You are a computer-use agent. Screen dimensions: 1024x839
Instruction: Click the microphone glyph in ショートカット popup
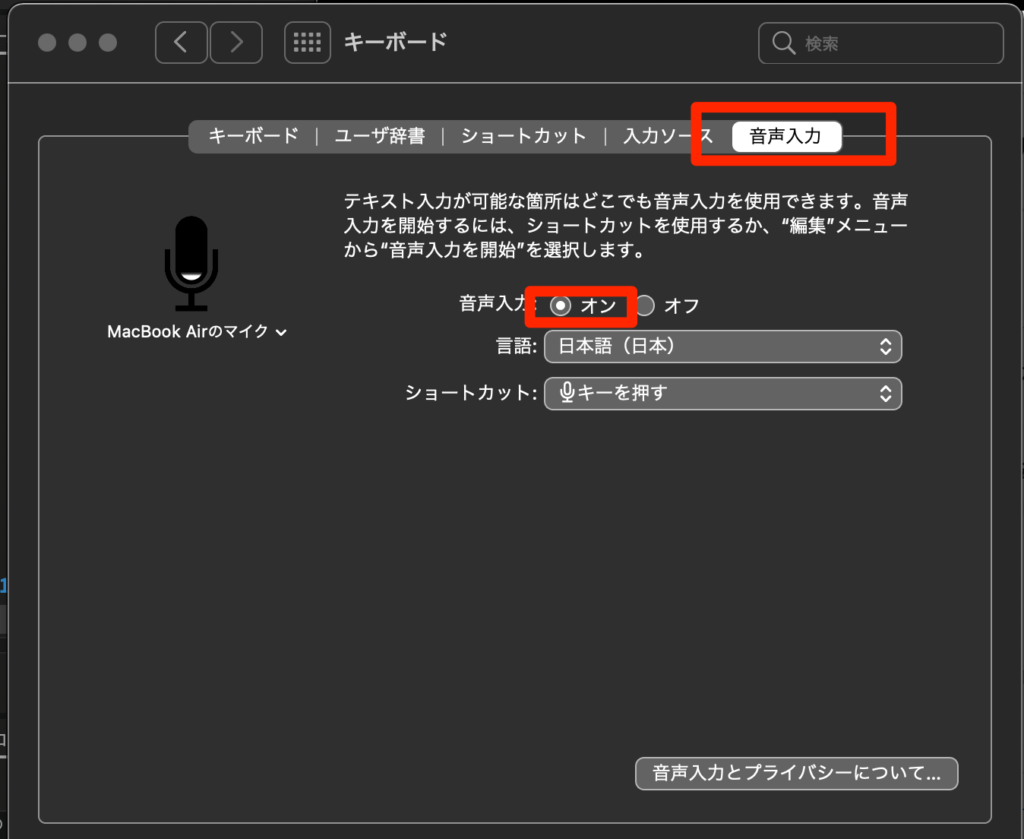pos(567,393)
